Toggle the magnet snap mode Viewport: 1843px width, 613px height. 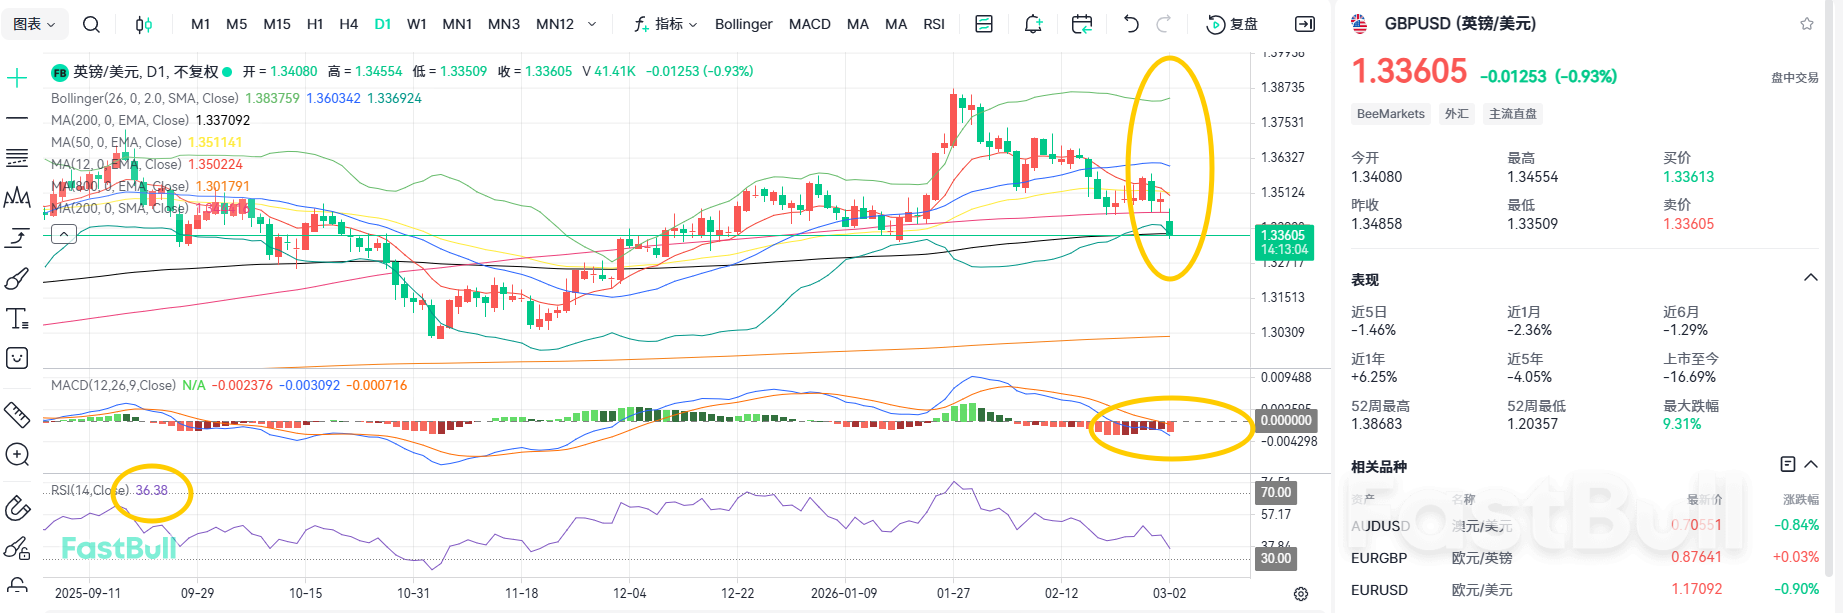17,508
